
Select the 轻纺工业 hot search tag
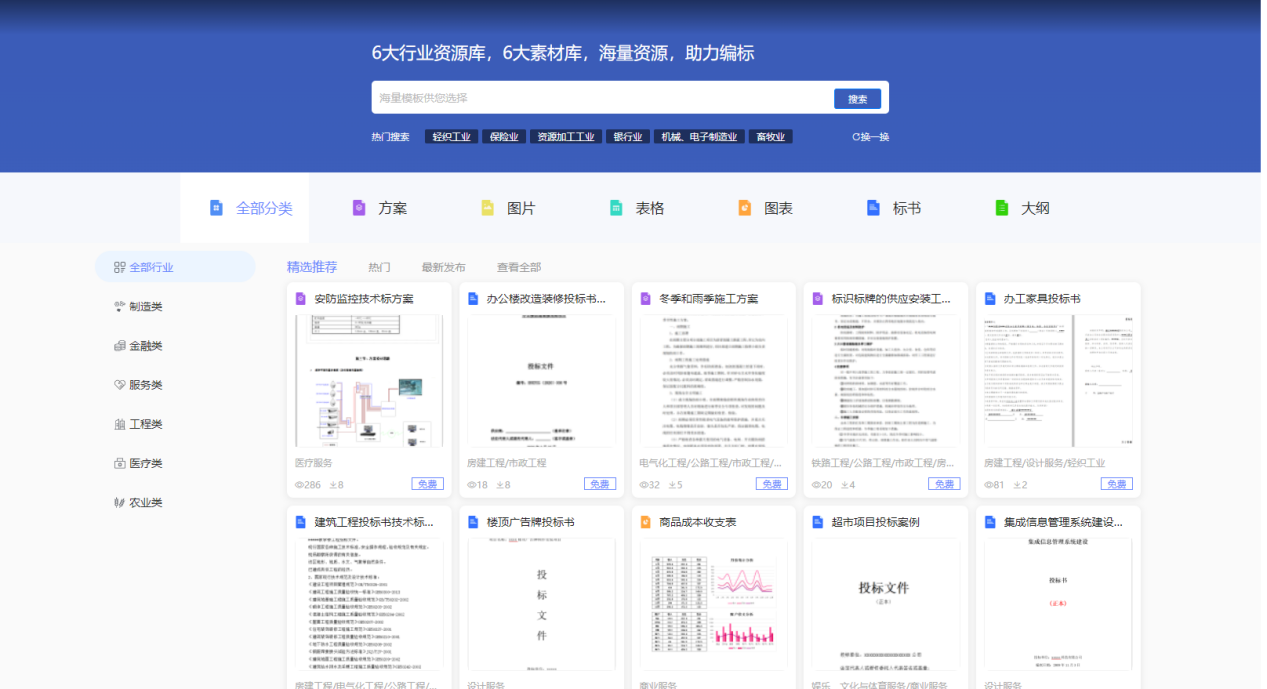451,137
